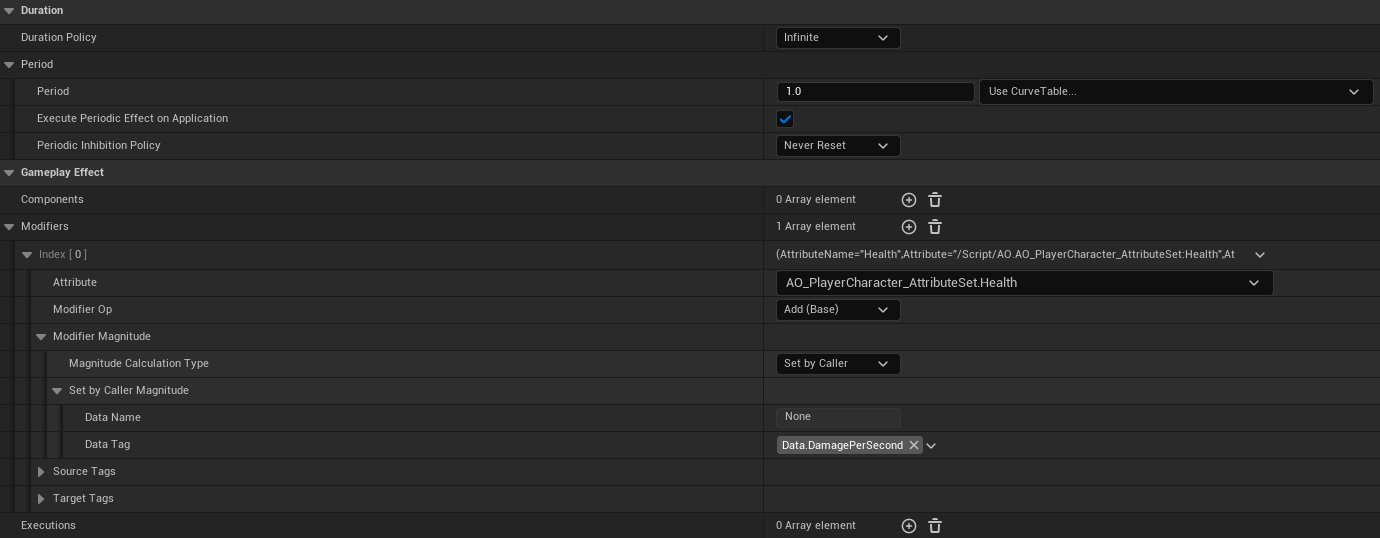Expand the Target Tags section
The image size is (1380, 538).
[41, 499]
